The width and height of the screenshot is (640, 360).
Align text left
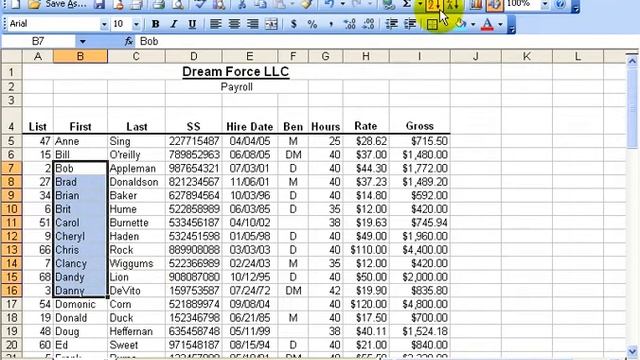pyautogui.click(x=216, y=24)
